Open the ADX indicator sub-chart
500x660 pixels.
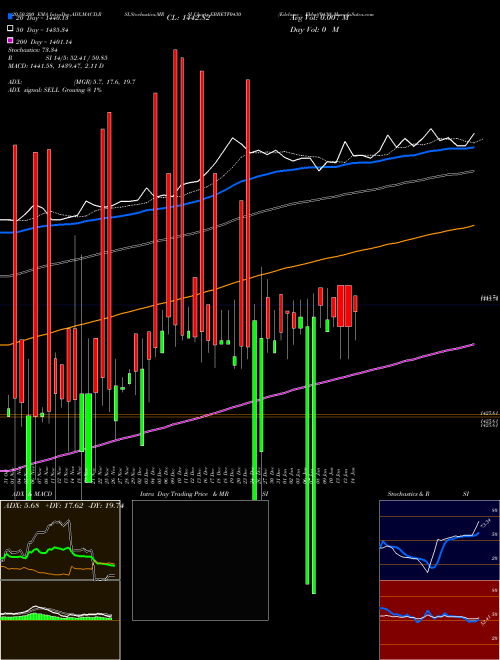60,540
